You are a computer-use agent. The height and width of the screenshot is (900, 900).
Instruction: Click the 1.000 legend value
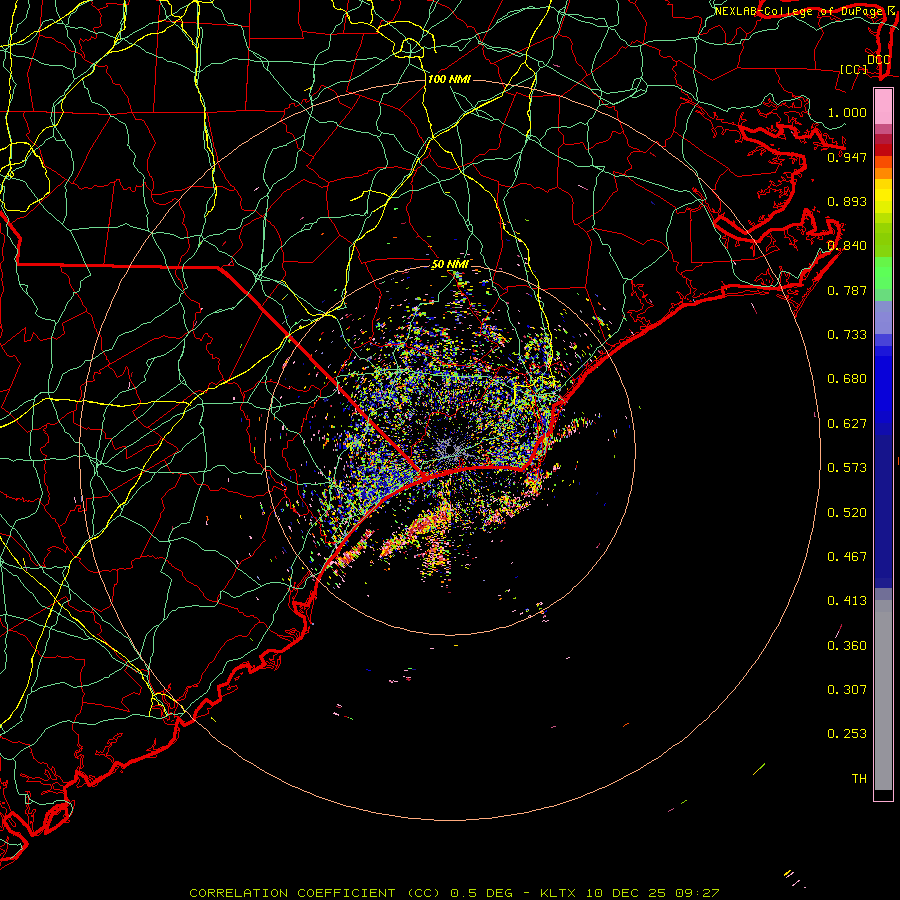(x=847, y=112)
